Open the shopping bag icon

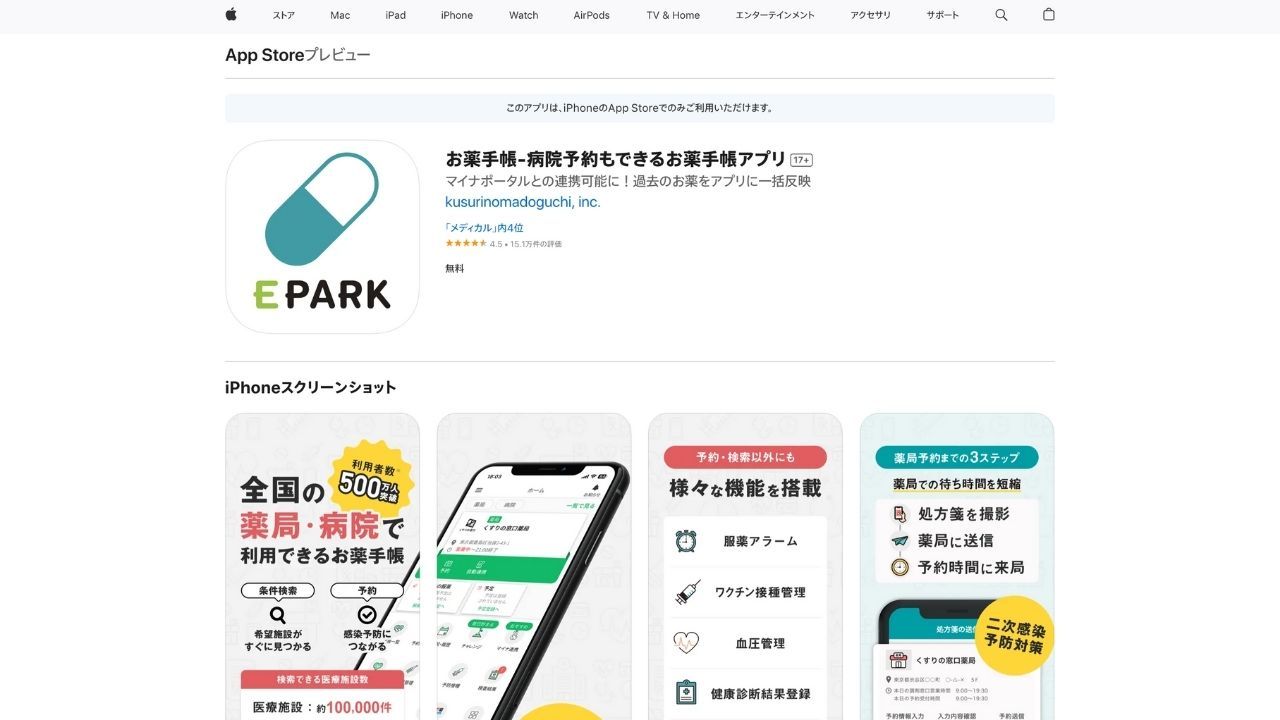[x=1048, y=15]
